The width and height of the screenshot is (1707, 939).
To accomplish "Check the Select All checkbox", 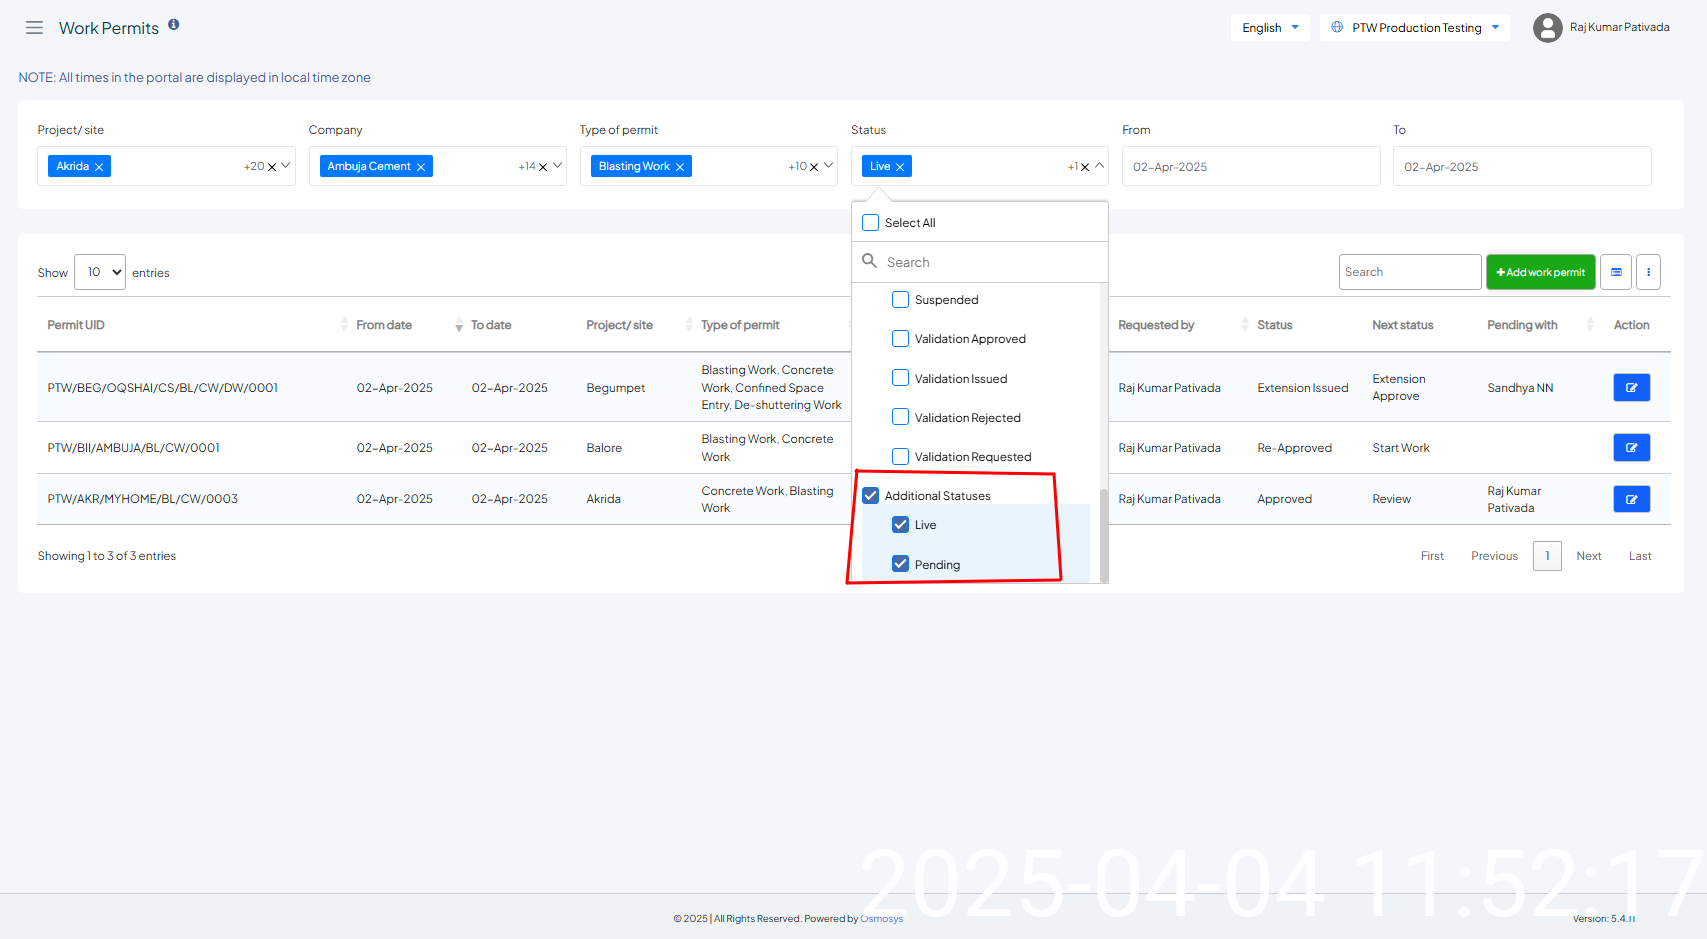I will tap(871, 223).
